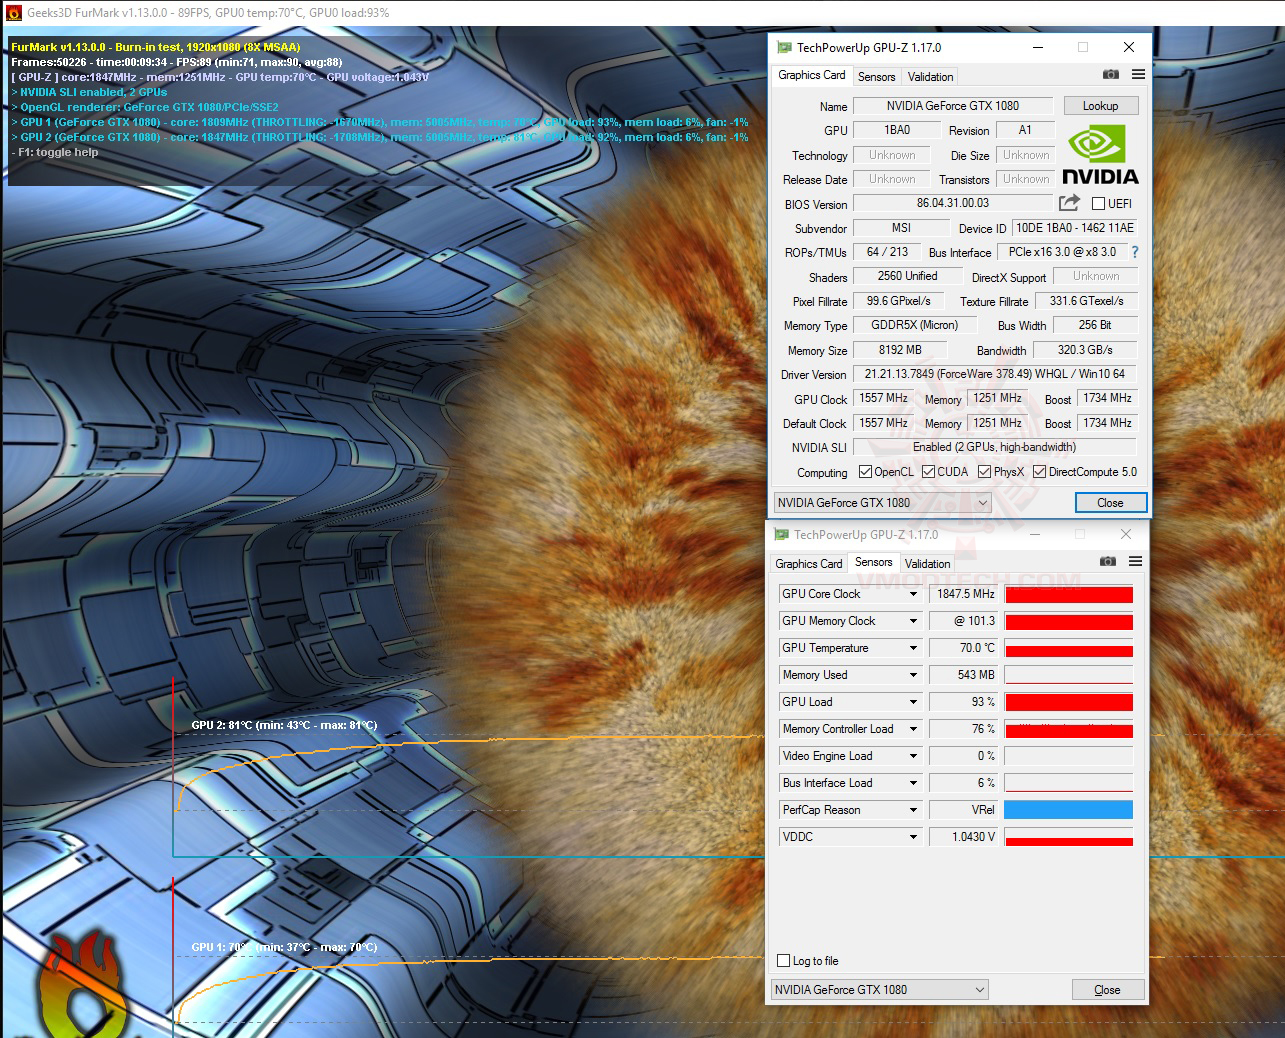This screenshot has width=1285, height=1038.
Task: Click the GPU Core Clock red graph bar
Action: (x=1068, y=594)
